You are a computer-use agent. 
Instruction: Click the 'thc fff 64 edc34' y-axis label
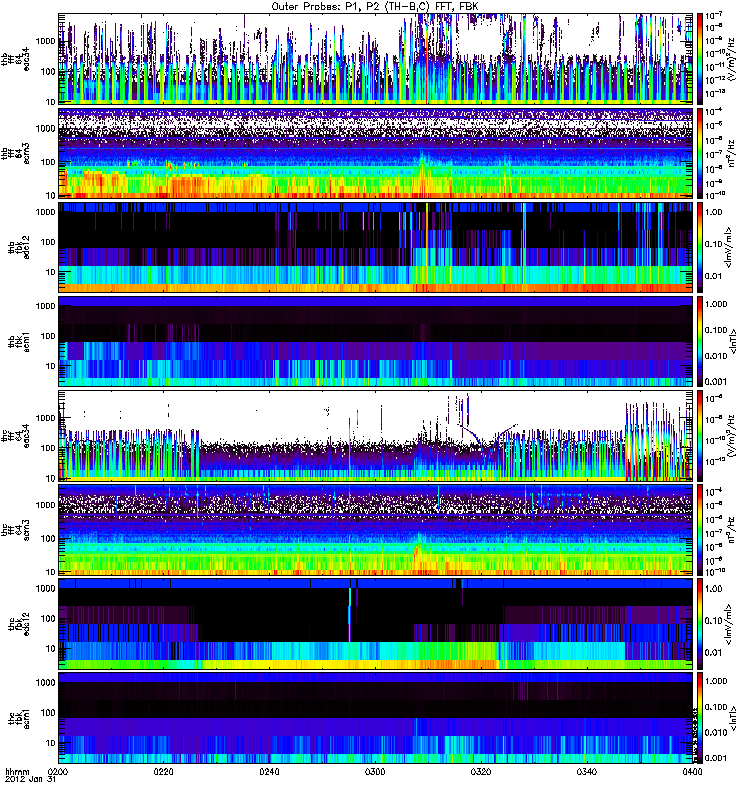pos(15,436)
